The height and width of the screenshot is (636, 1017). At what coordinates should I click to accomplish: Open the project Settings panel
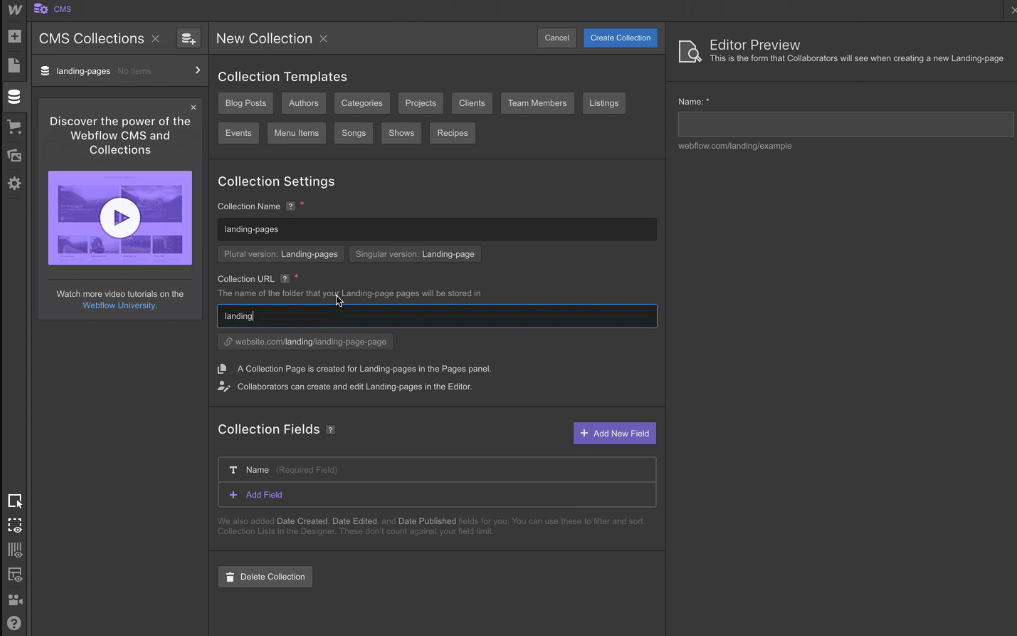pos(14,183)
